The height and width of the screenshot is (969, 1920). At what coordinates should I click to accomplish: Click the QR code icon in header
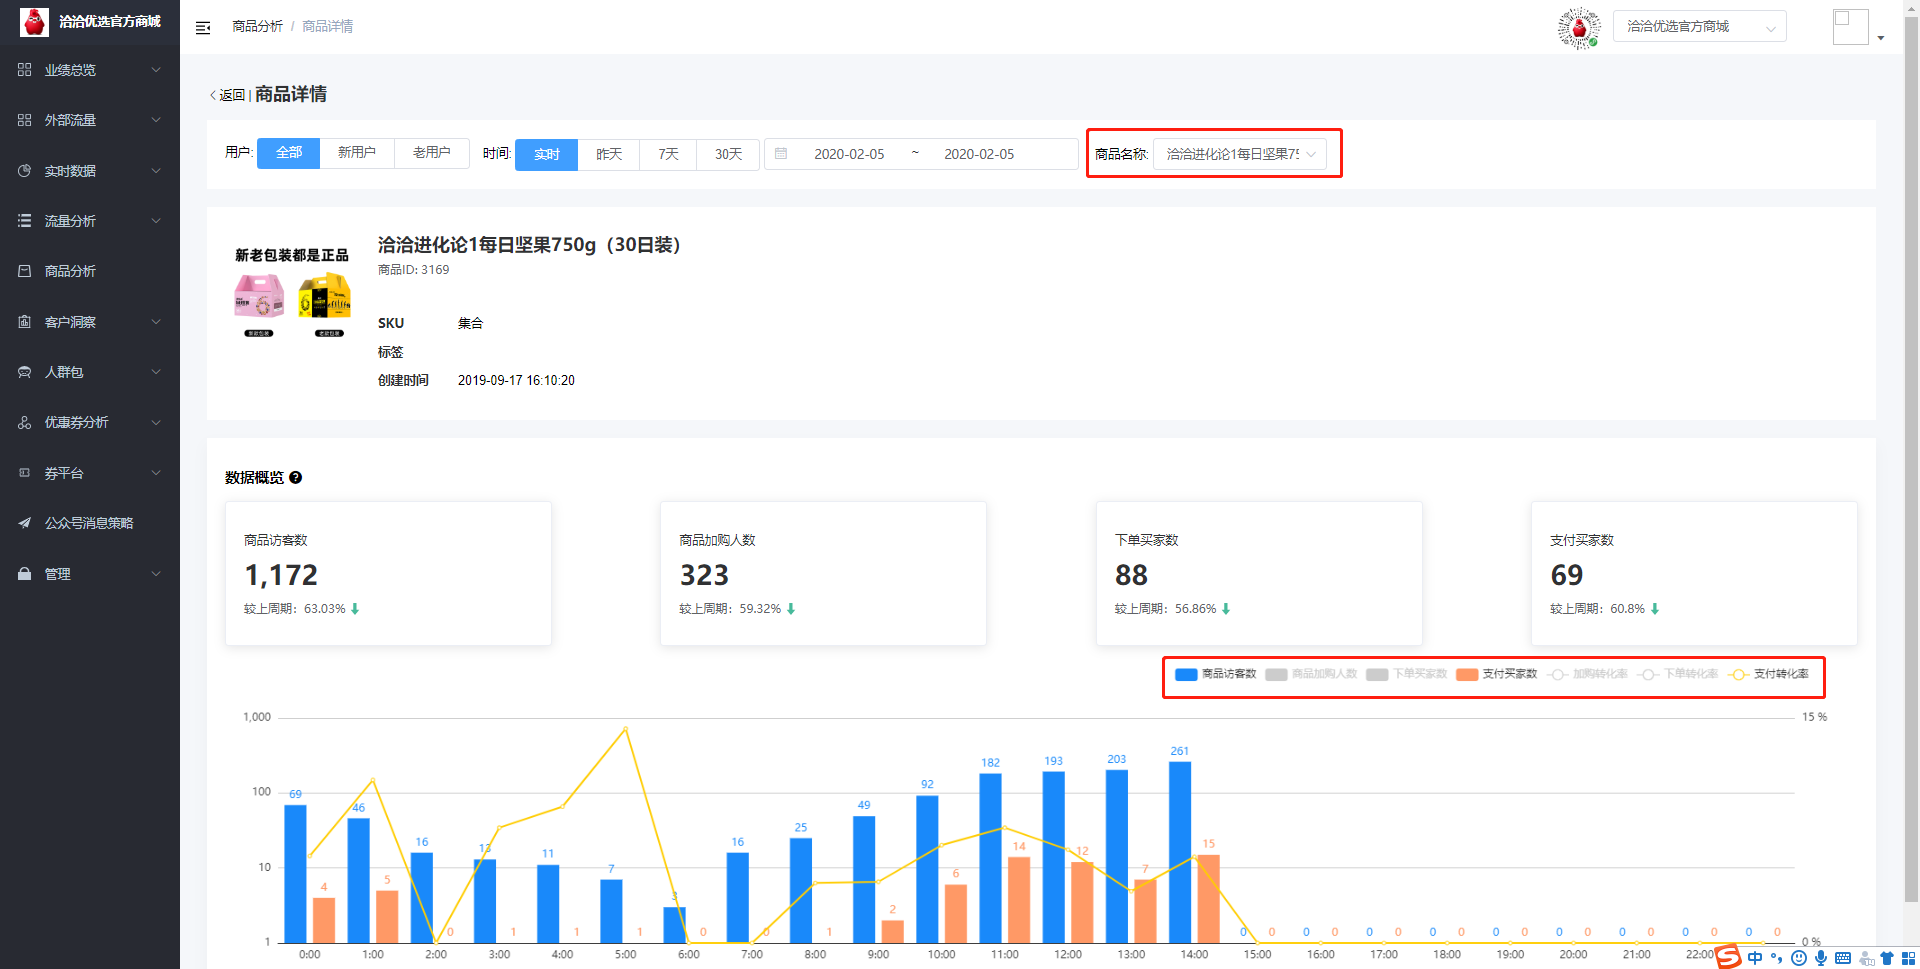click(x=1578, y=28)
